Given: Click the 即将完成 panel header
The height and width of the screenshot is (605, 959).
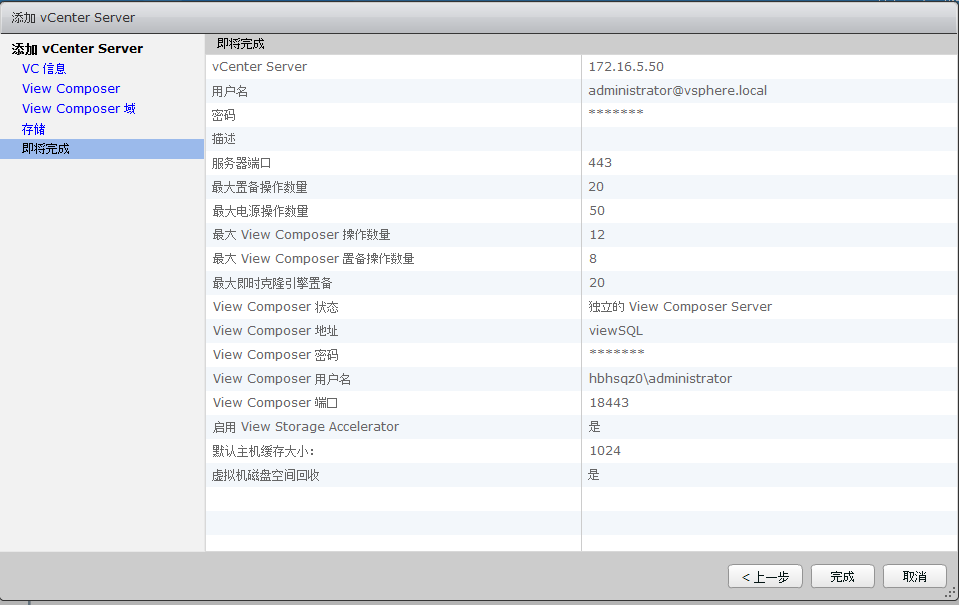Looking at the screenshot, I should coord(582,44).
